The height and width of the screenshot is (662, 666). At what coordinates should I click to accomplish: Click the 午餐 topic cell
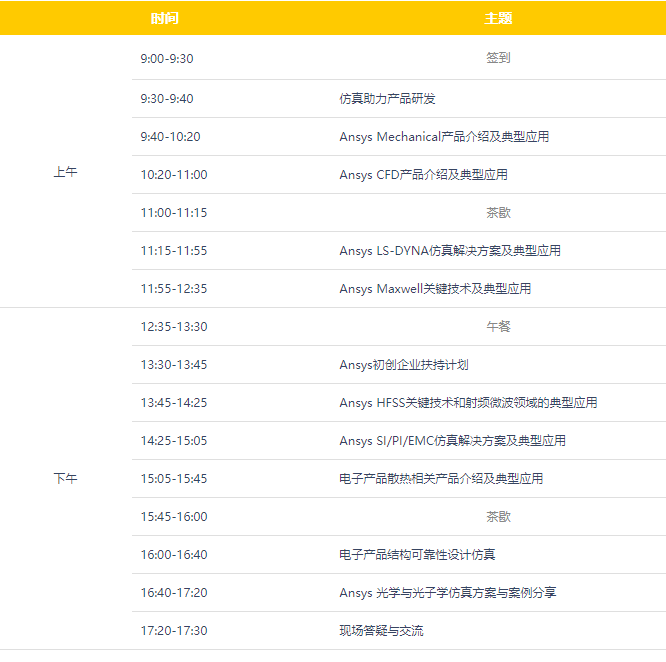pyautogui.click(x=498, y=327)
